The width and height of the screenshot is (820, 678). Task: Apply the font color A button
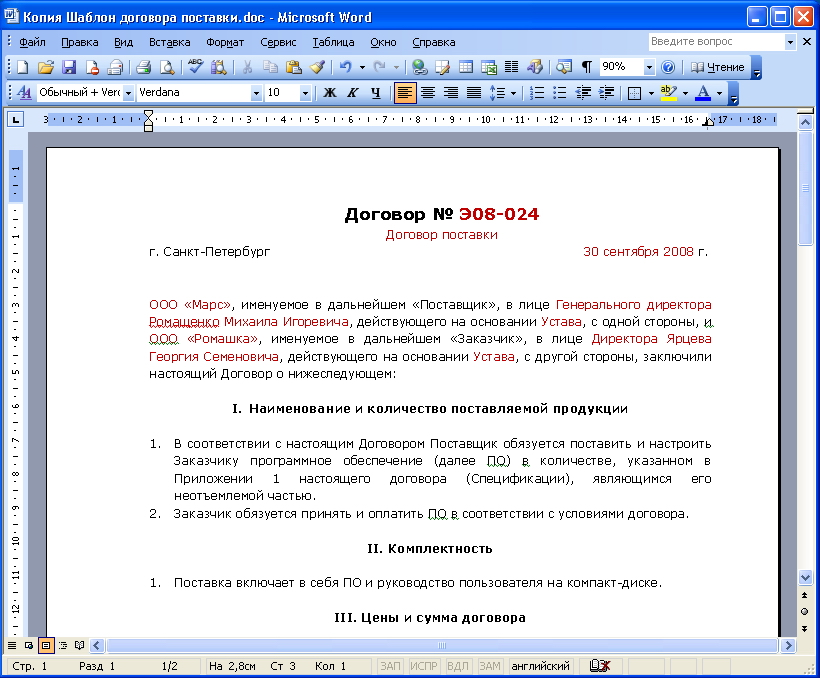[703, 93]
